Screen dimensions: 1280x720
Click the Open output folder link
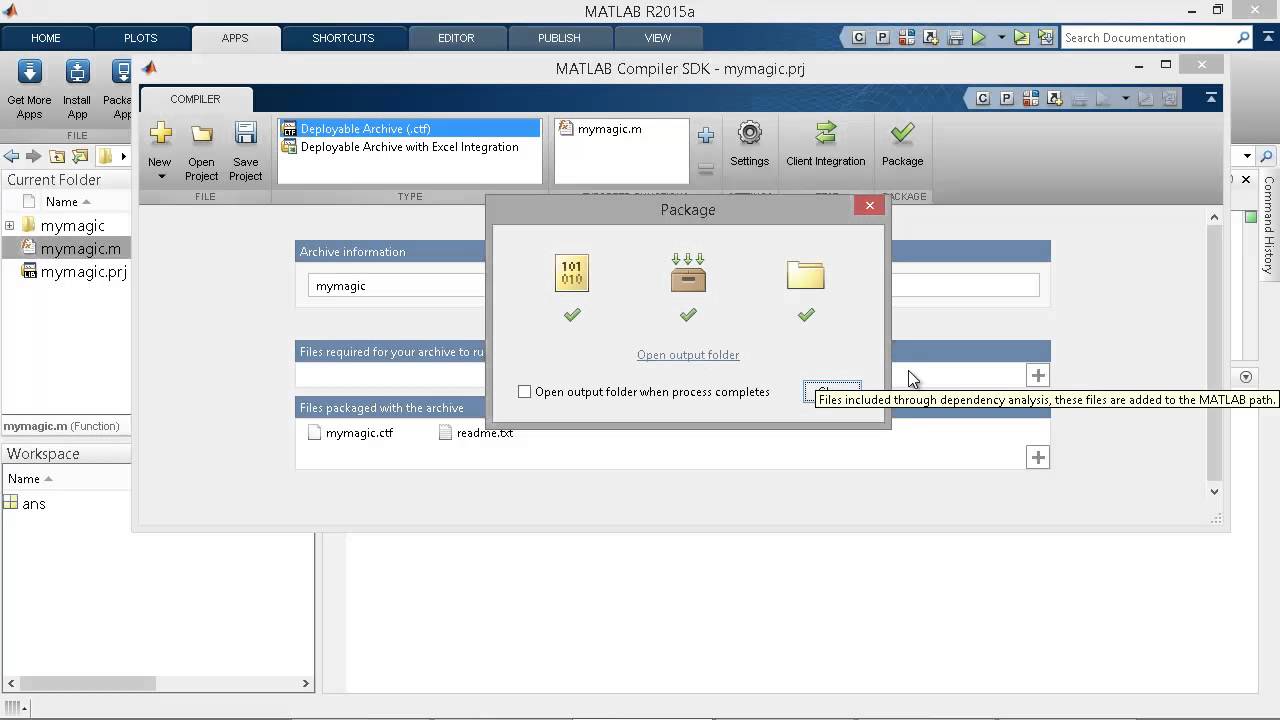point(688,355)
